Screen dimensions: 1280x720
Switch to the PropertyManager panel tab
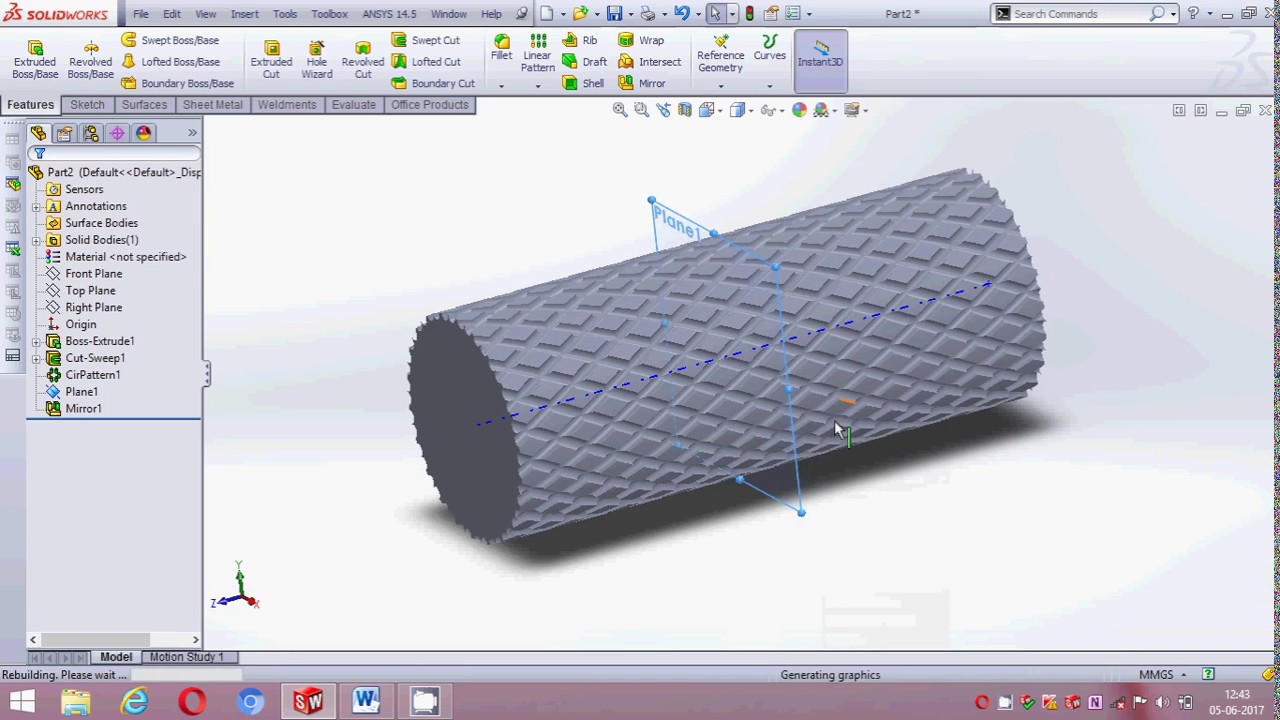coord(65,133)
